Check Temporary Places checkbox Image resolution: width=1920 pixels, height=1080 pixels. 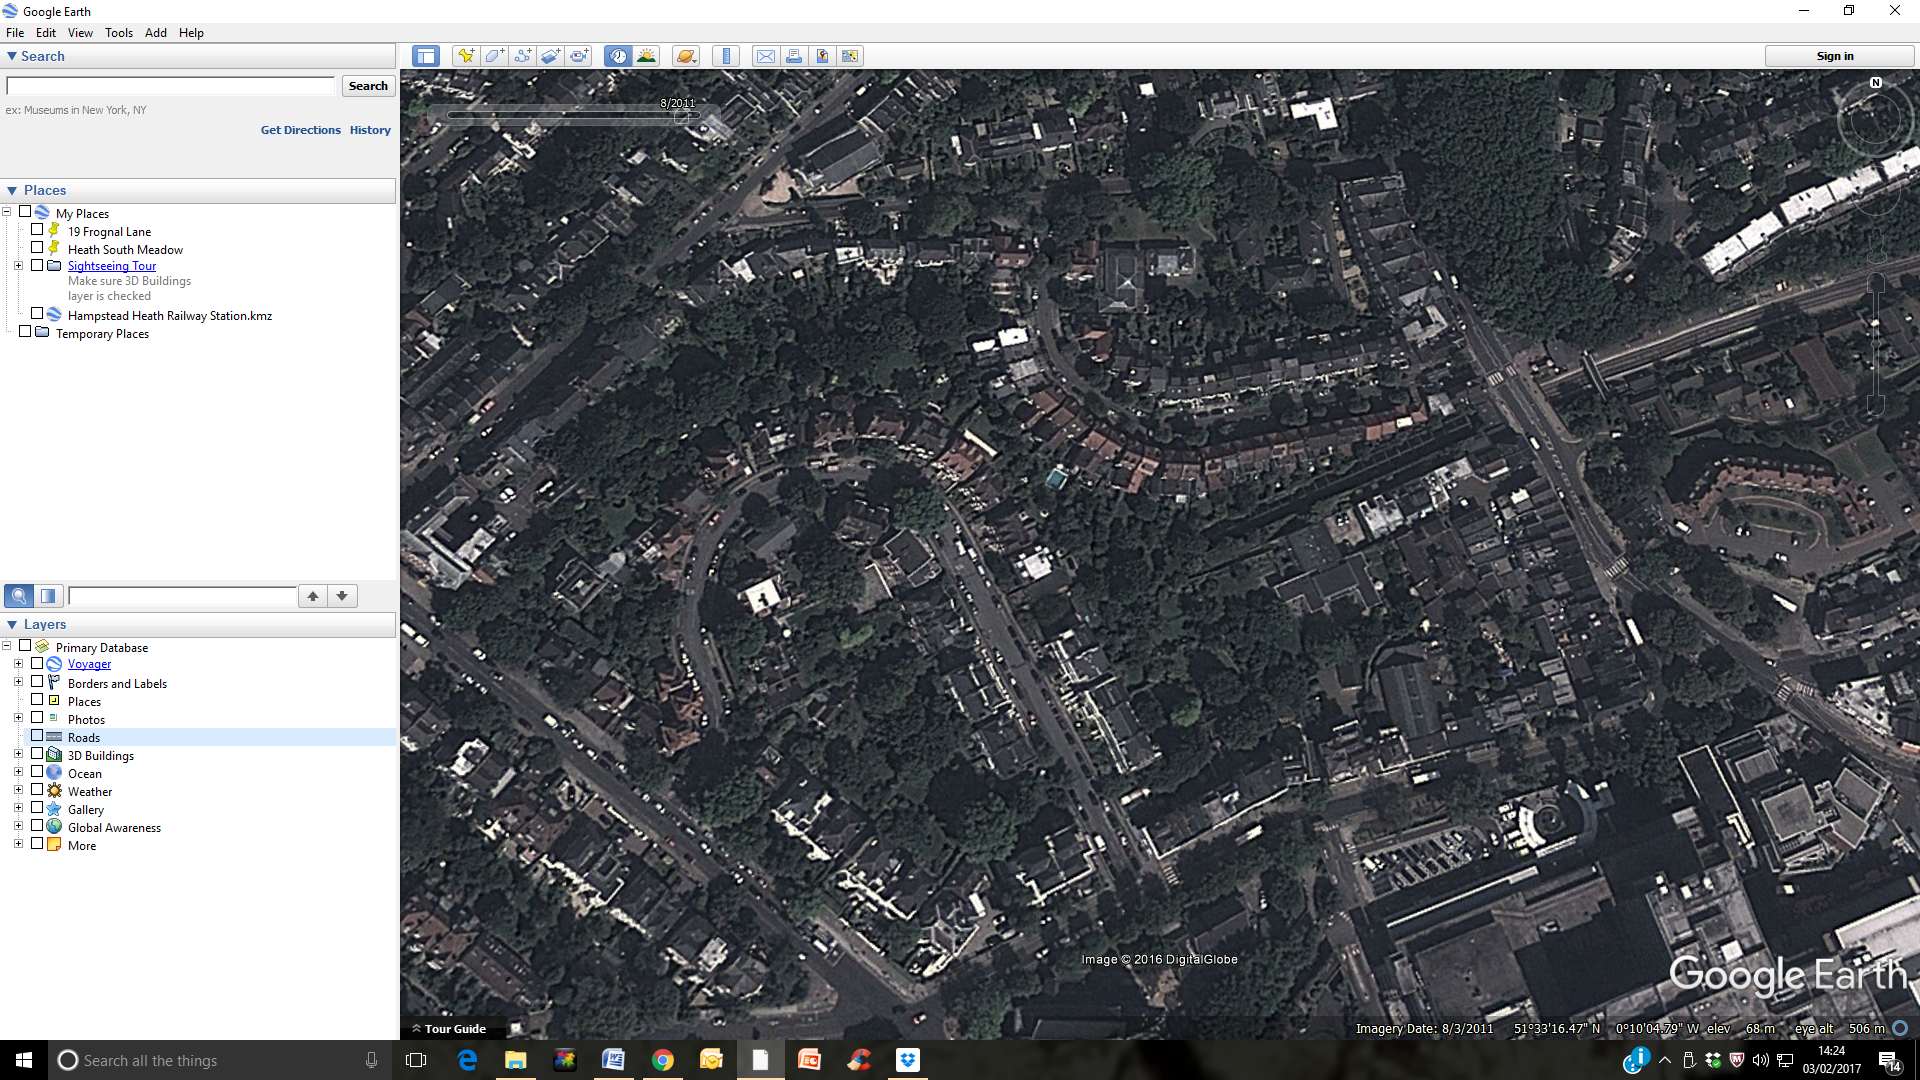pyautogui.click(x=25, y=332)
